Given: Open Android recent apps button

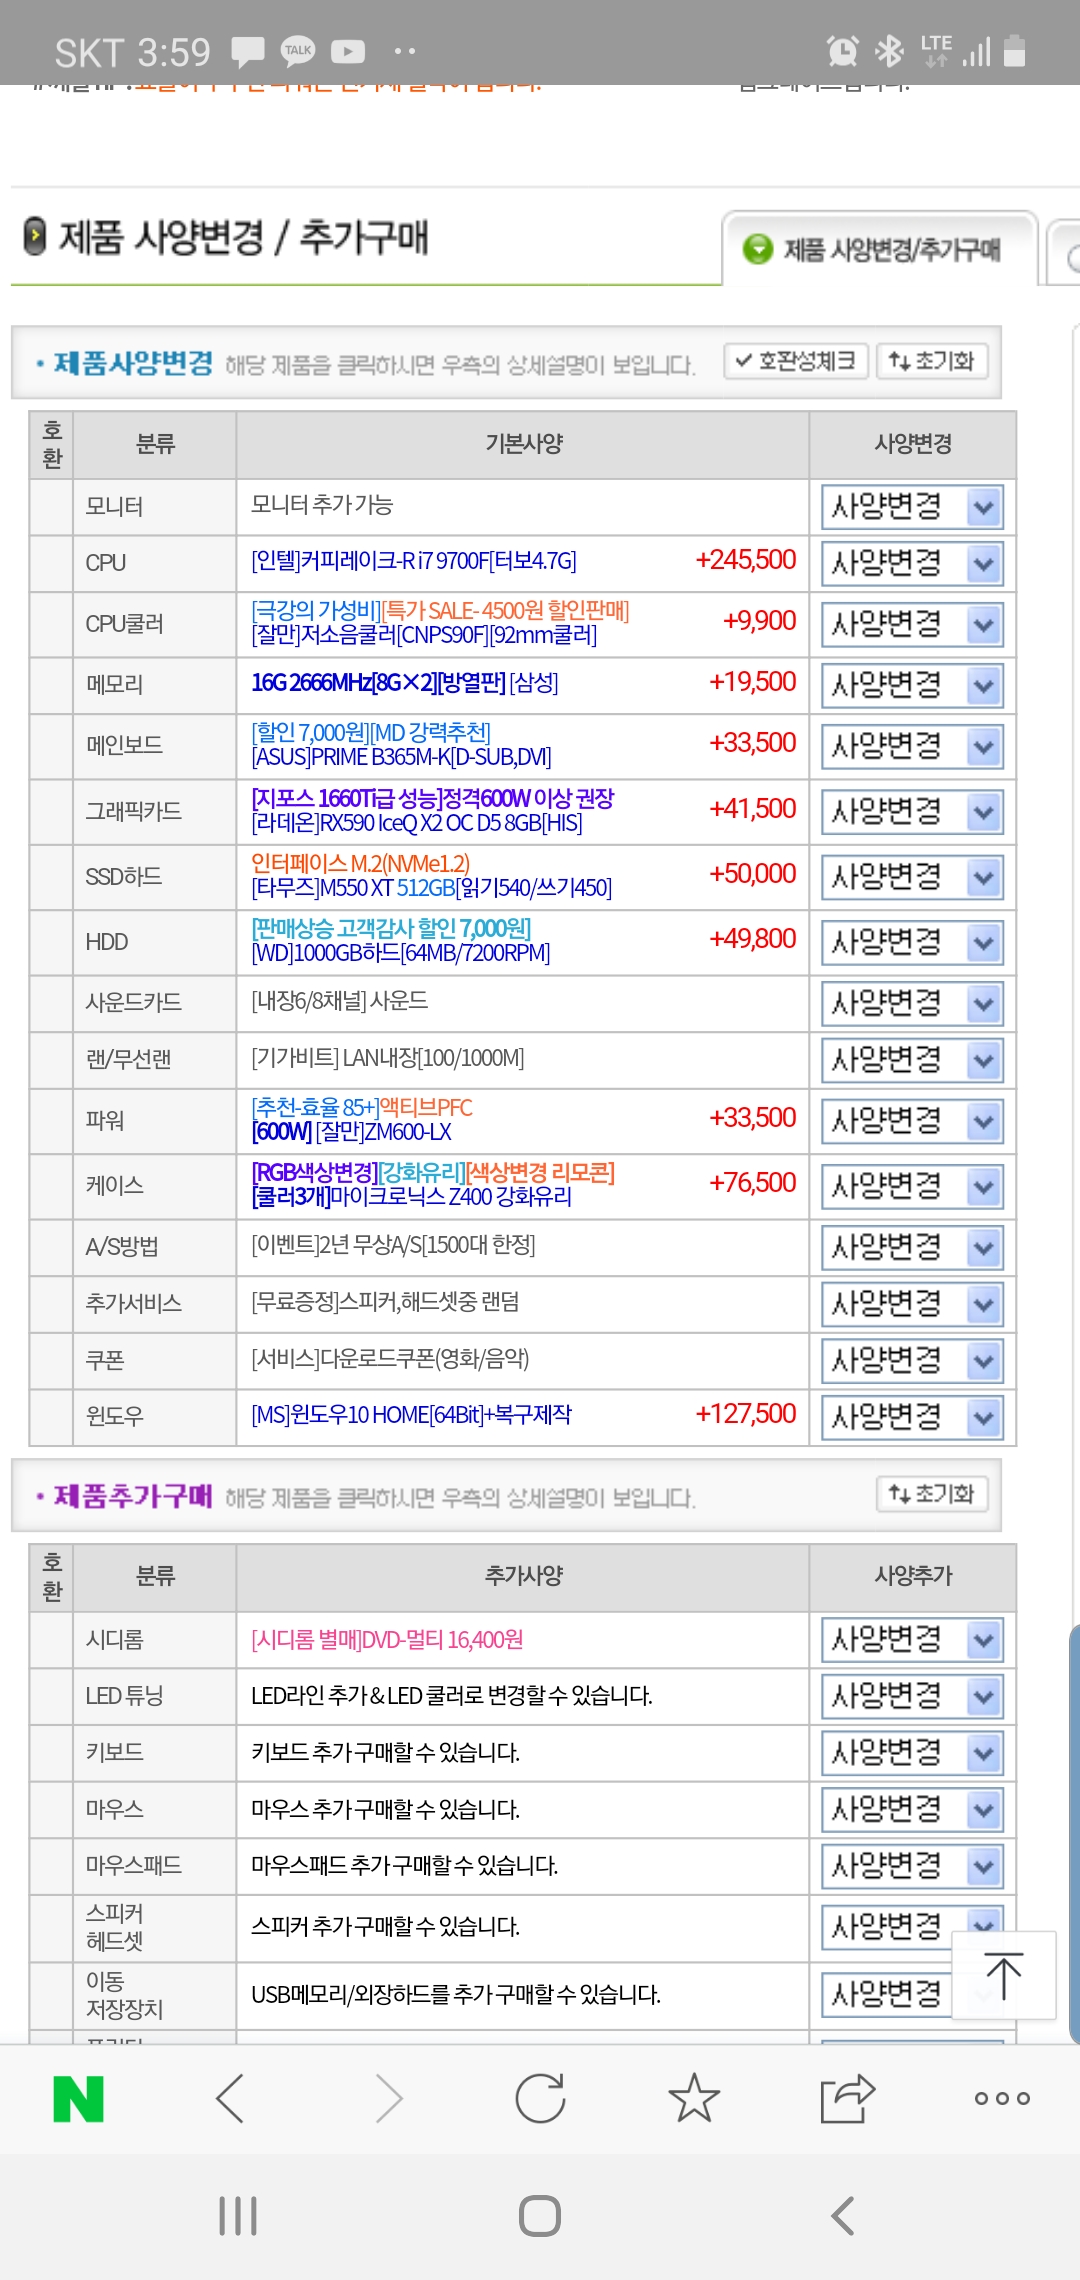Looking at the screenshot, I should (238, 2216).
